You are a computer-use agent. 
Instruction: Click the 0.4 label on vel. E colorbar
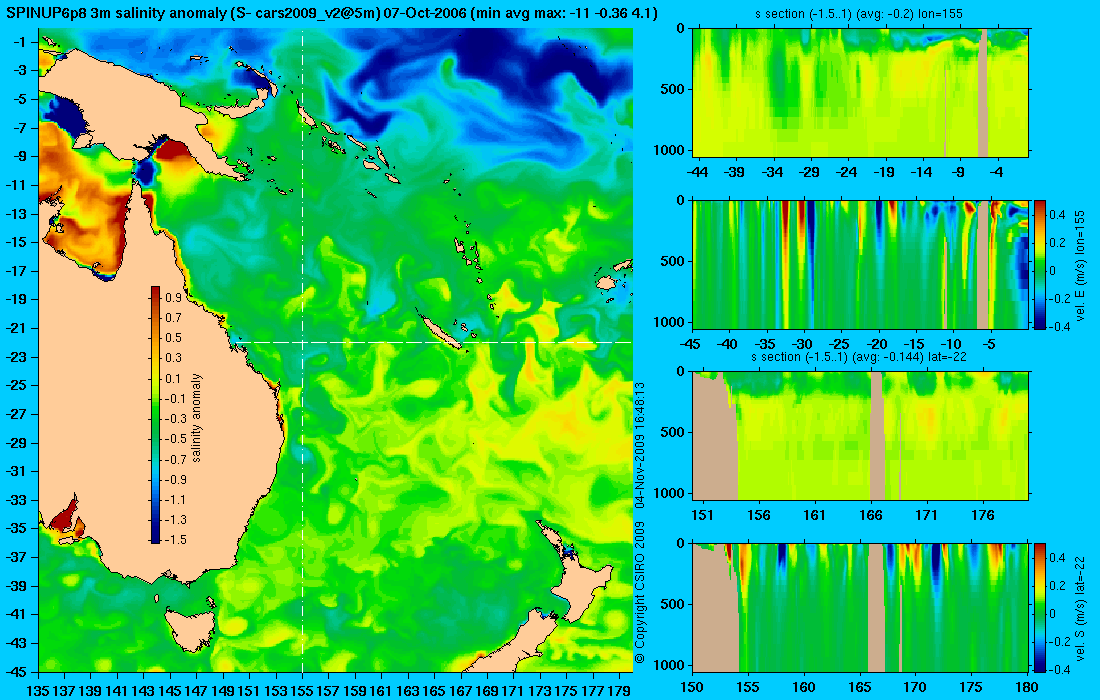[x=1057, y=214]
